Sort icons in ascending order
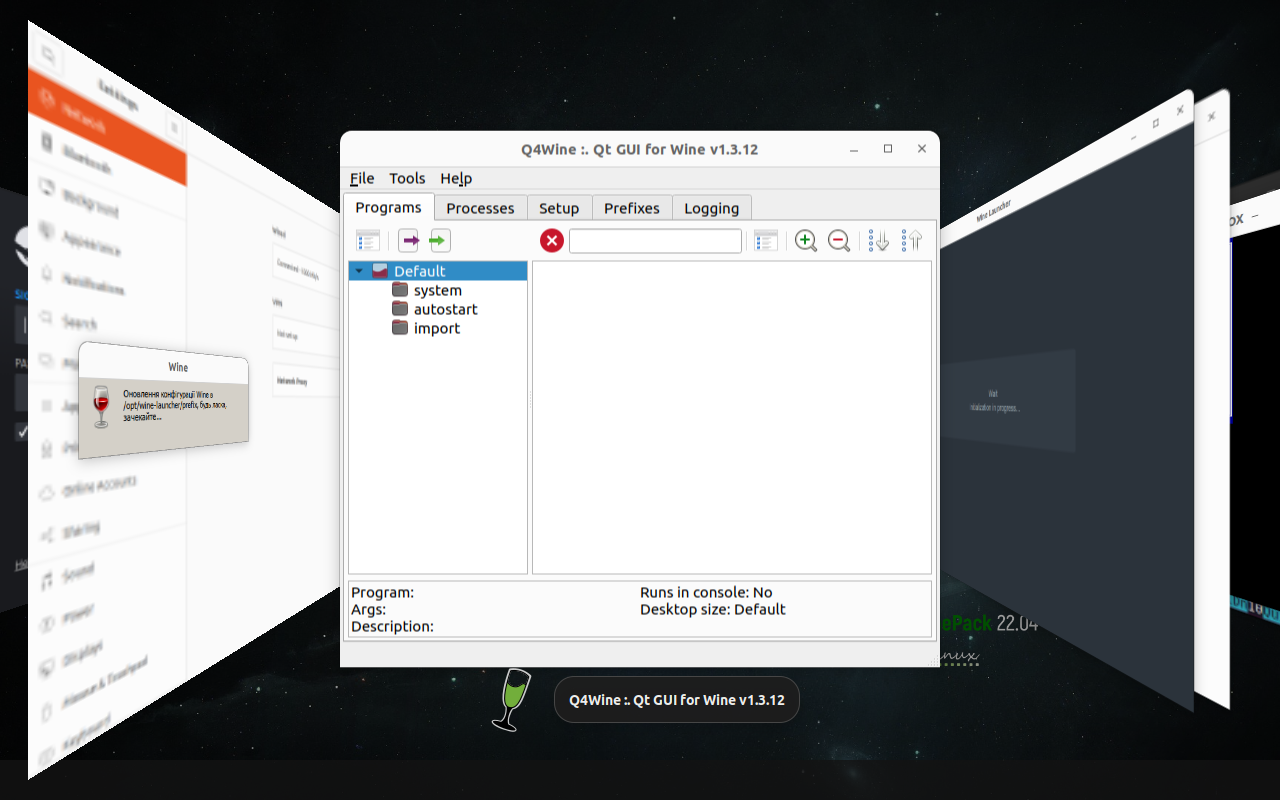 coord(911,240)
